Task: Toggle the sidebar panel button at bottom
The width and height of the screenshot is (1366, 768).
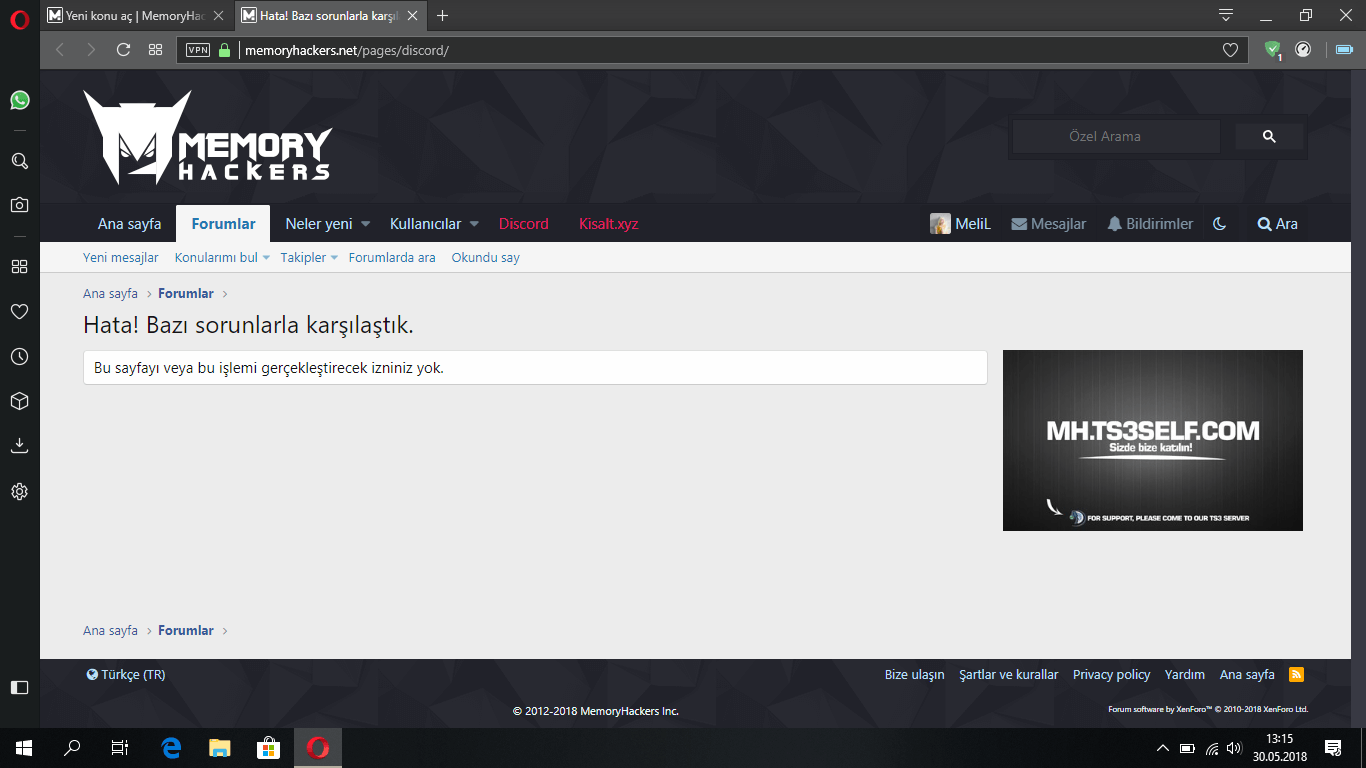Action: (x=19, y=687)
